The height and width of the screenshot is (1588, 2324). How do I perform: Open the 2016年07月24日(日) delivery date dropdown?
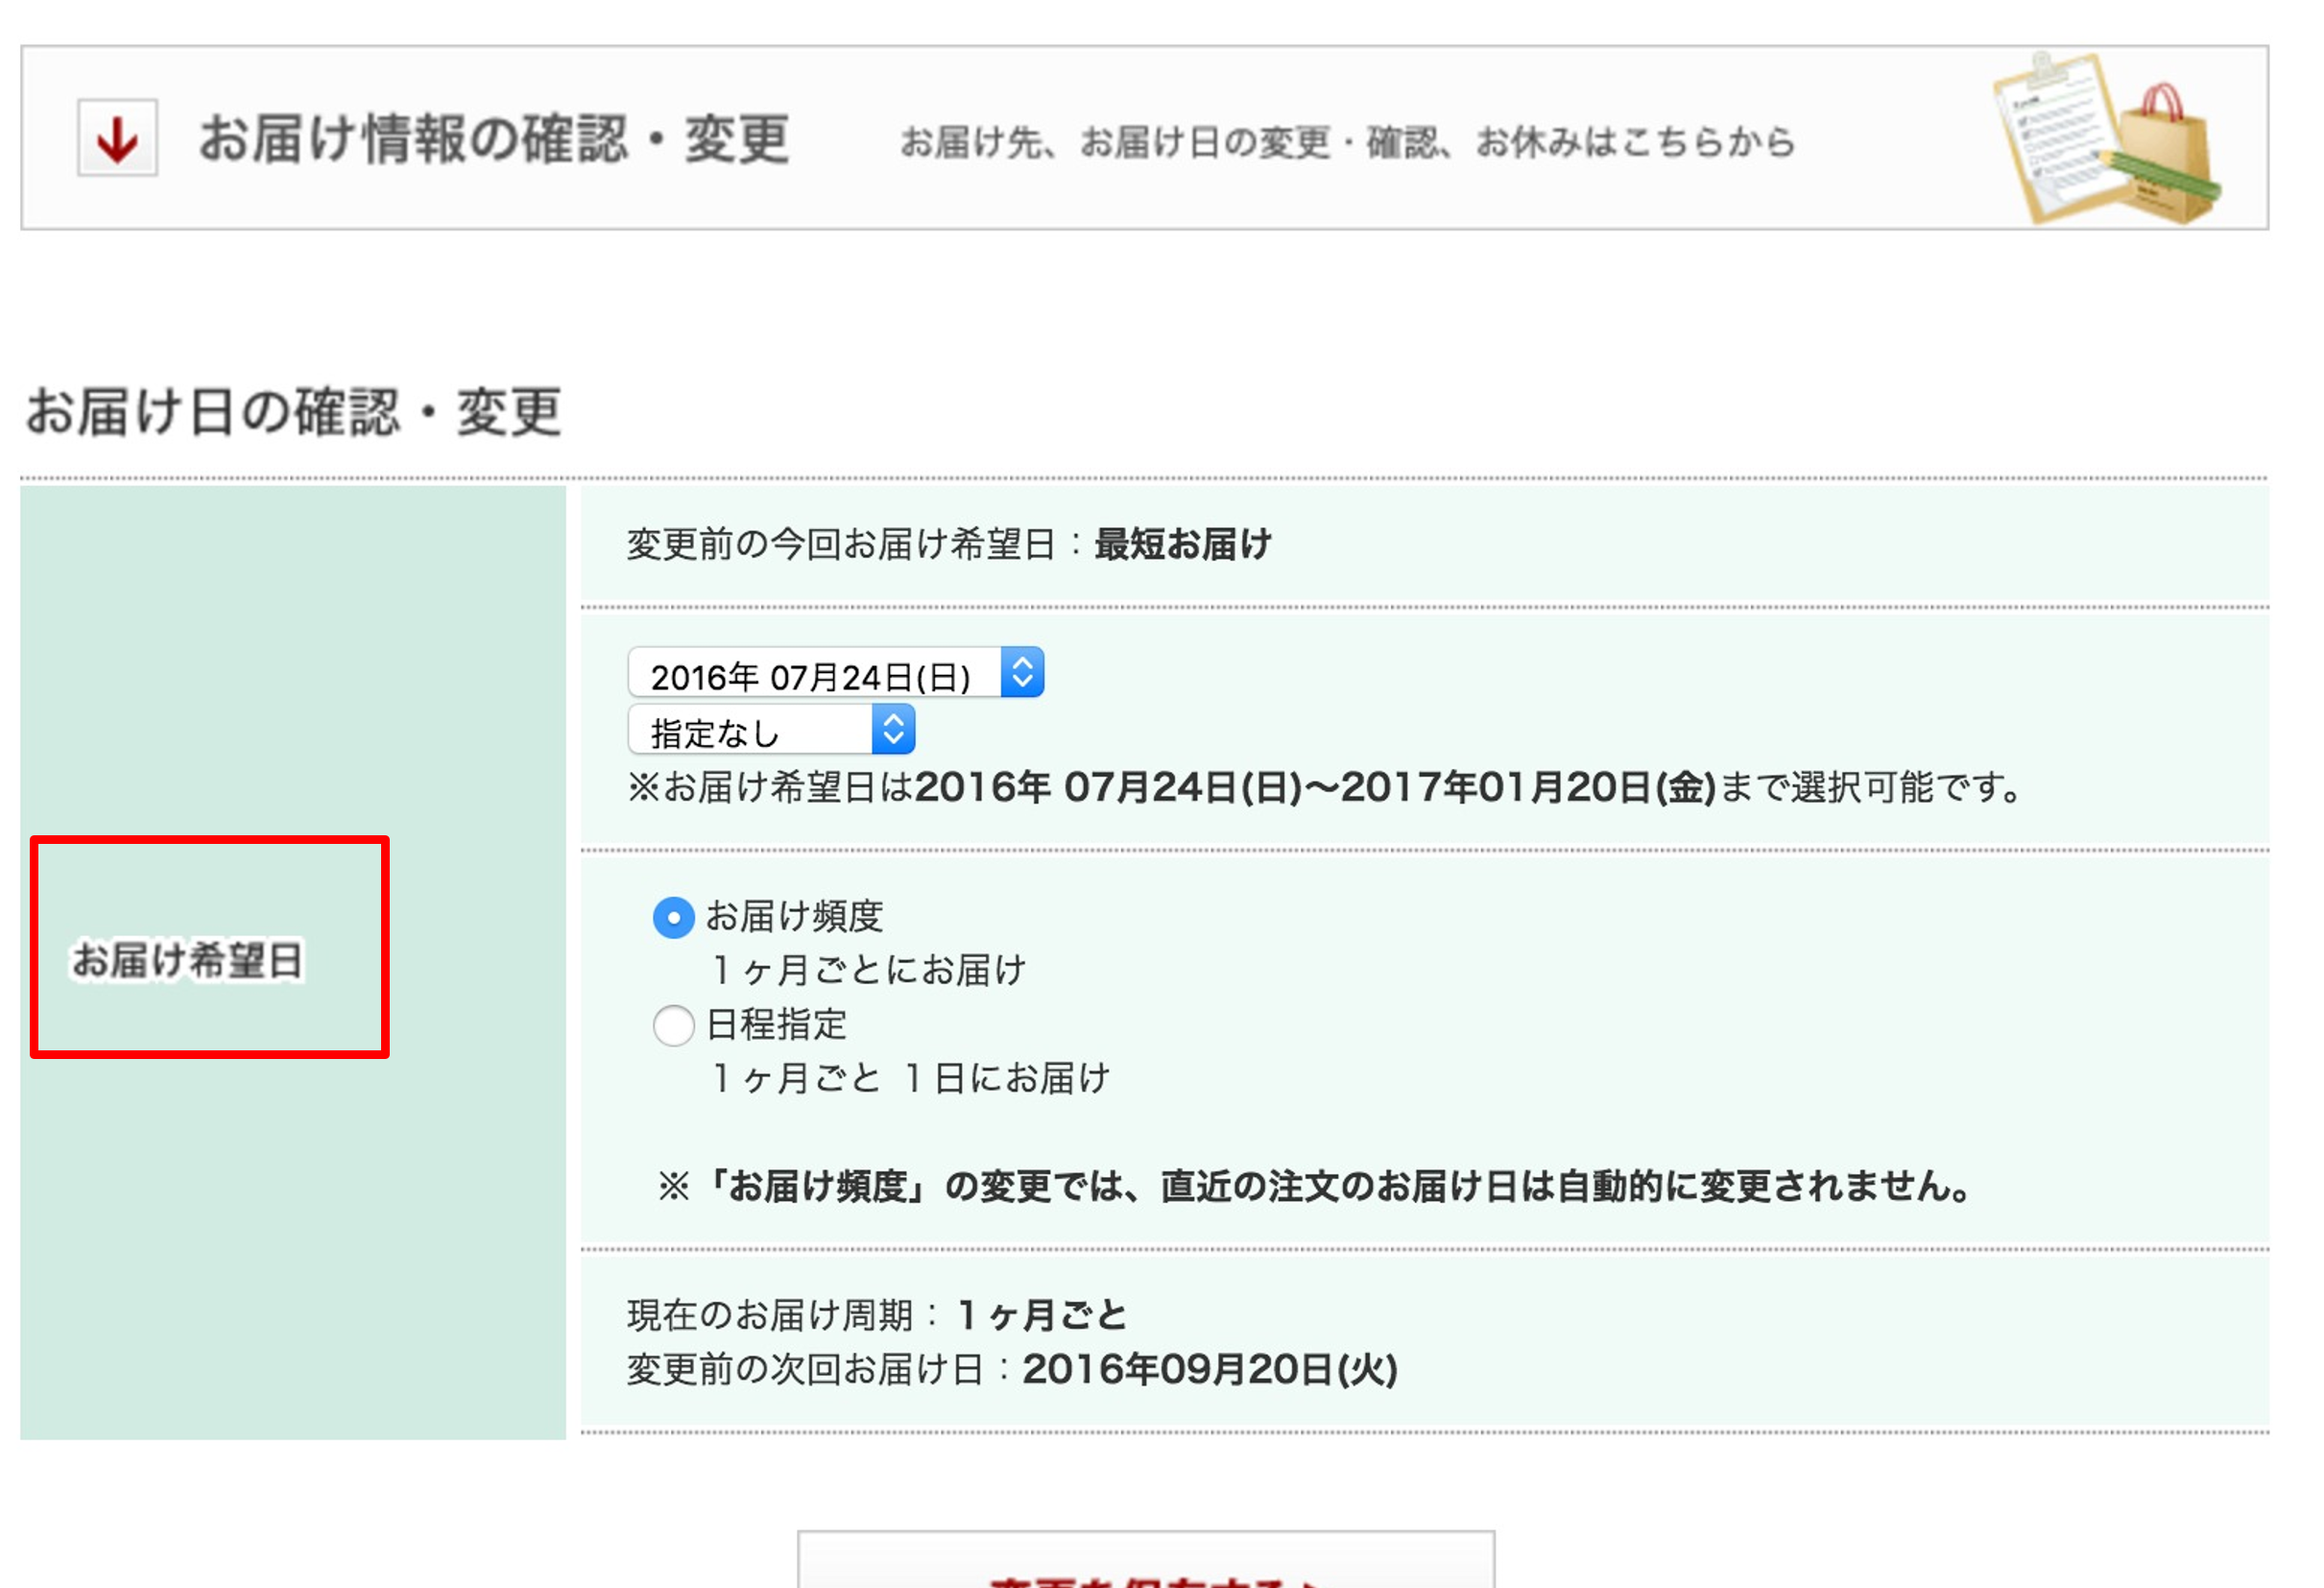pyautogui.click(x=815, y=673)
